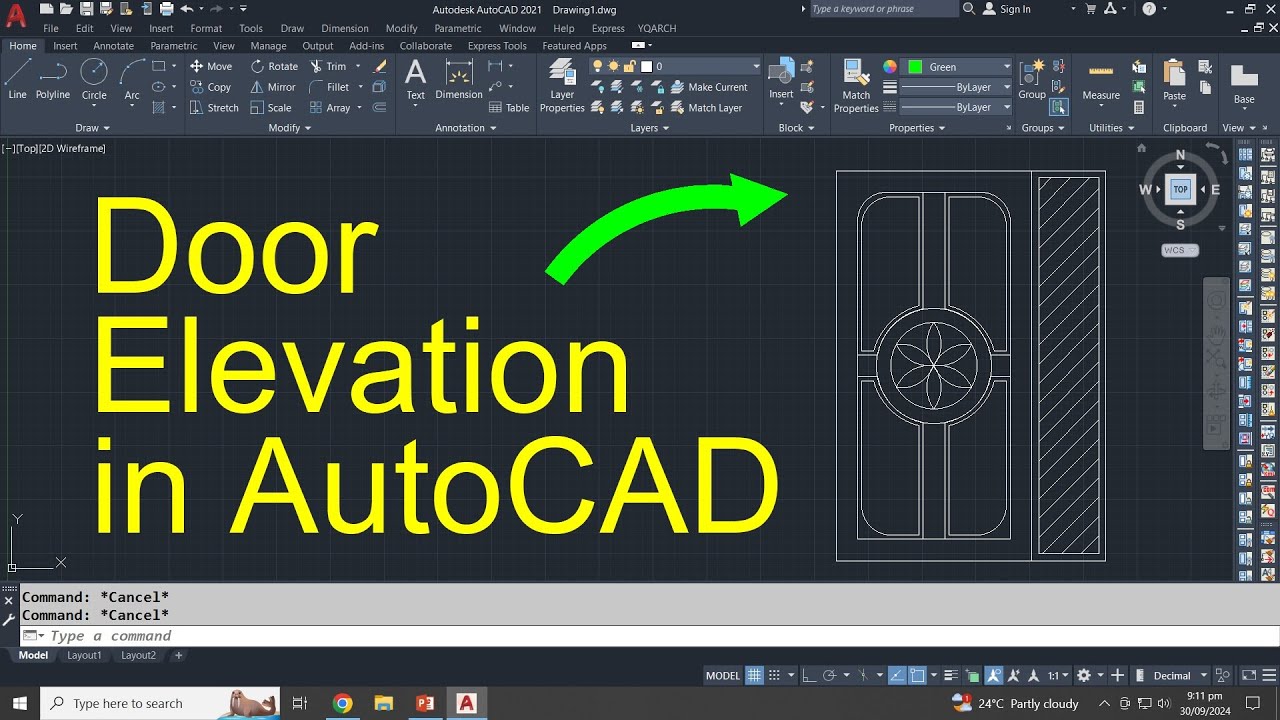Open the Green object color dropdown
This screenshot has height=720, width=1280.
pyautogui.click(x=959, y=67)
